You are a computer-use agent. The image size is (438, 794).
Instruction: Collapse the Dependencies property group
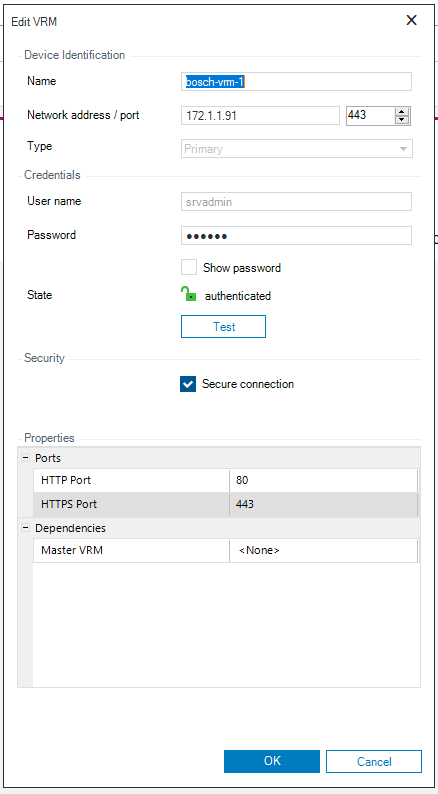[25, 528]
